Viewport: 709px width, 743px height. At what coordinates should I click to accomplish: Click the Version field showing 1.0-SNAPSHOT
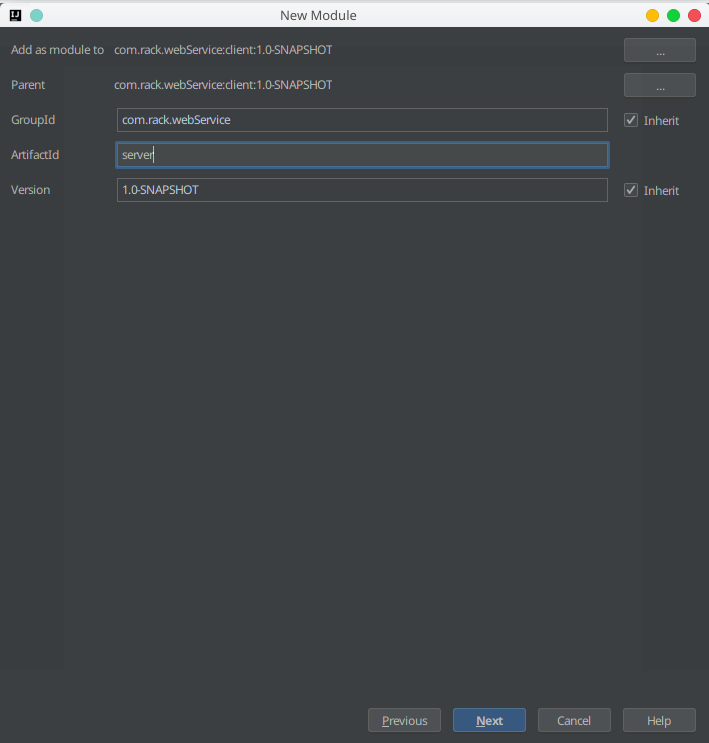click(361, 190)
